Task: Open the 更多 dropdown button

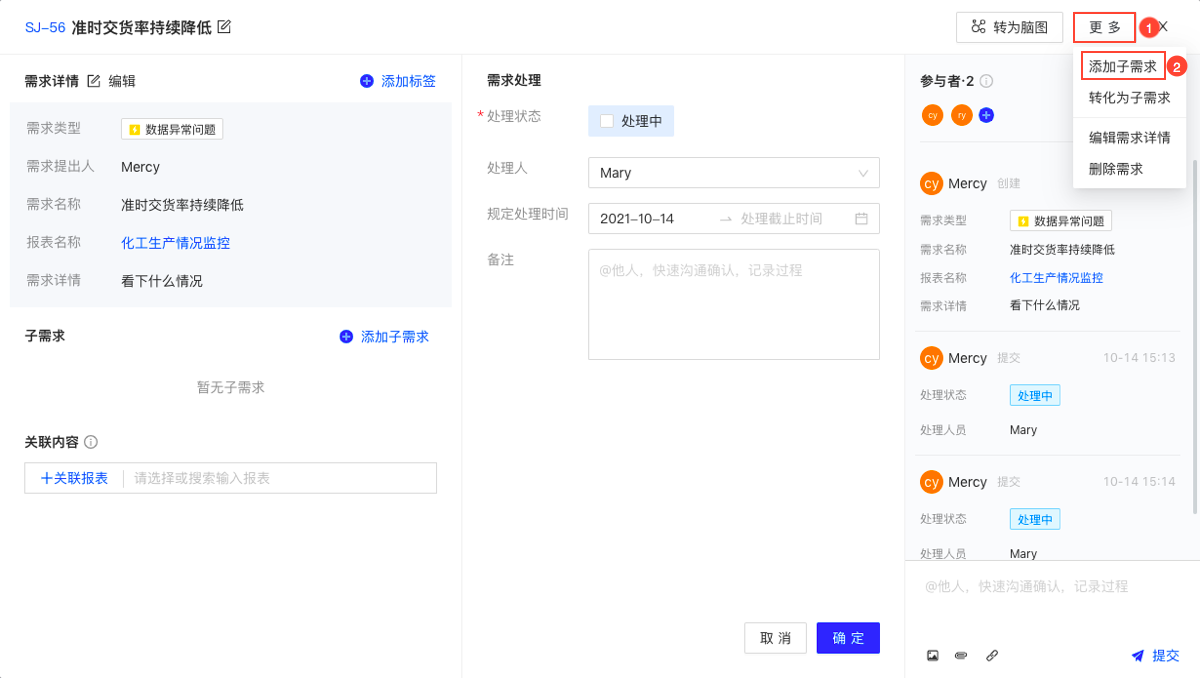Action: tap(1104, 27)
